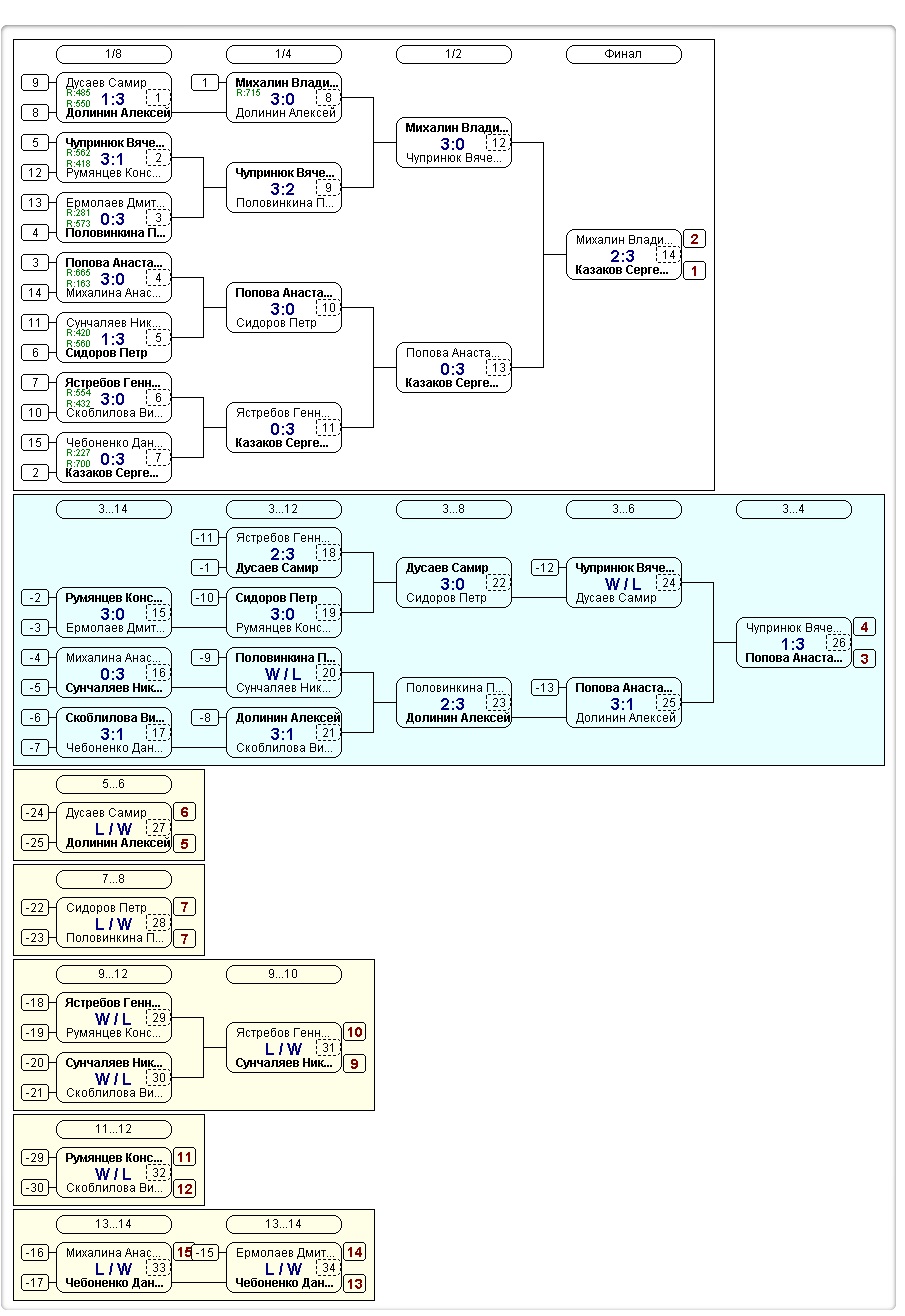Select the 1/2 round header
Screen dimensions: 905x1316
[454, 54]
